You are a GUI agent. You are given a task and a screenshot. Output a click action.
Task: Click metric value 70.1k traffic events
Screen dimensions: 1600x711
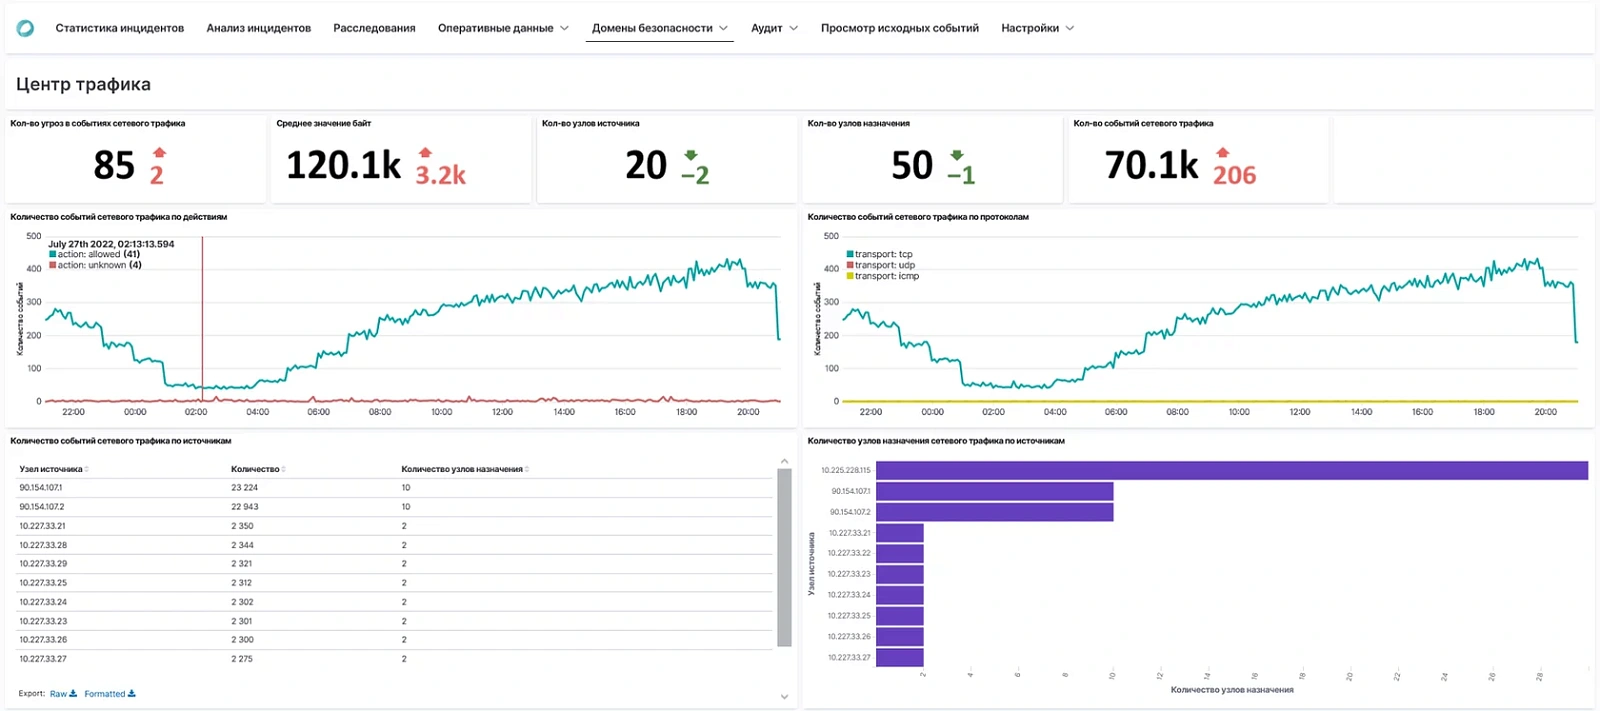coord(1151,165)
